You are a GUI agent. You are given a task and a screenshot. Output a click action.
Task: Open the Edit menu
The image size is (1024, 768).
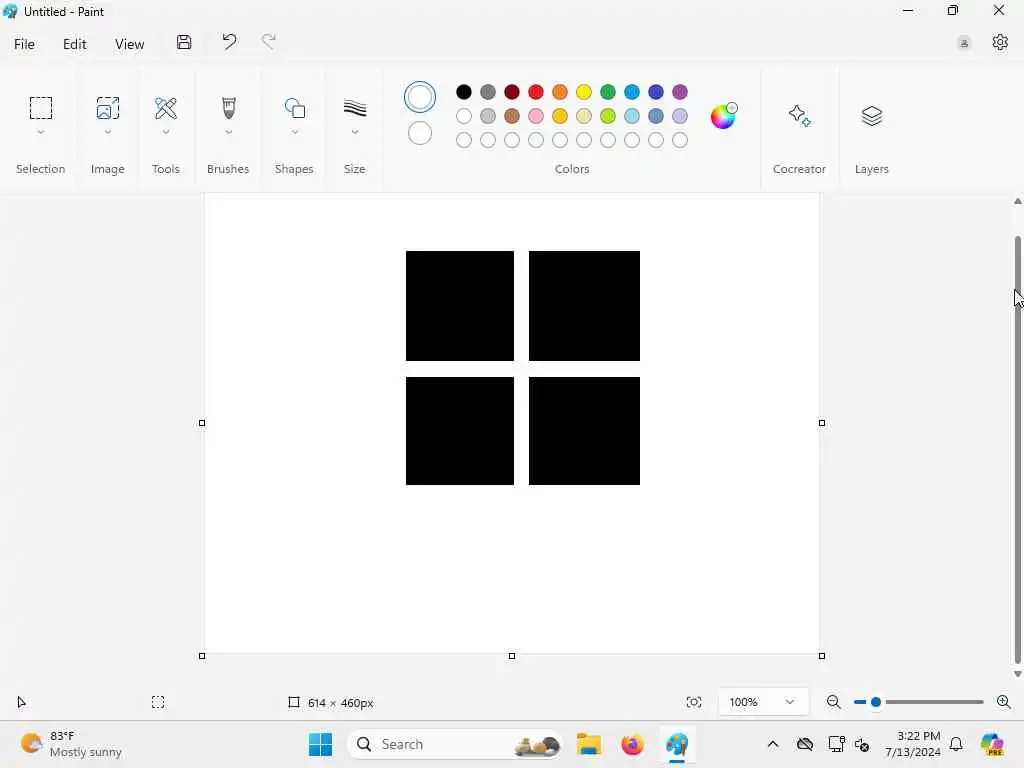click(74, 44)
